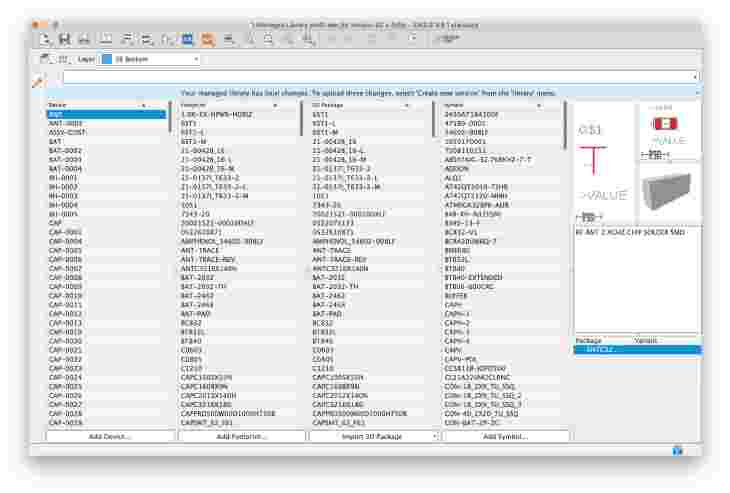Viewport: 730px width, 493px height.
Task: Select BAT-2032 in the Footprint list
Action: point(197,277)
